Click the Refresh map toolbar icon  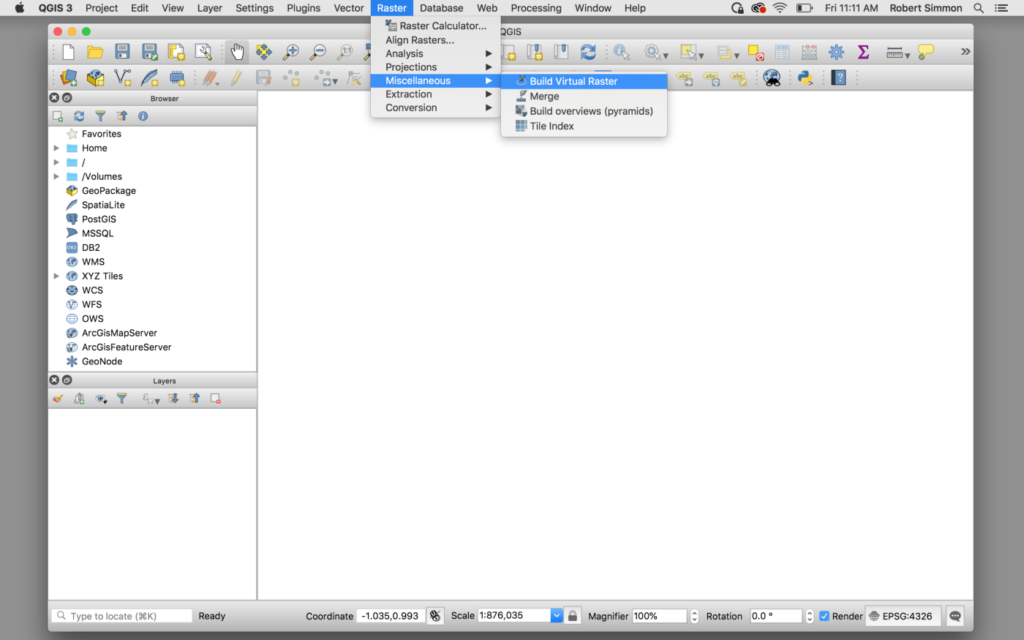click(588, 52)
